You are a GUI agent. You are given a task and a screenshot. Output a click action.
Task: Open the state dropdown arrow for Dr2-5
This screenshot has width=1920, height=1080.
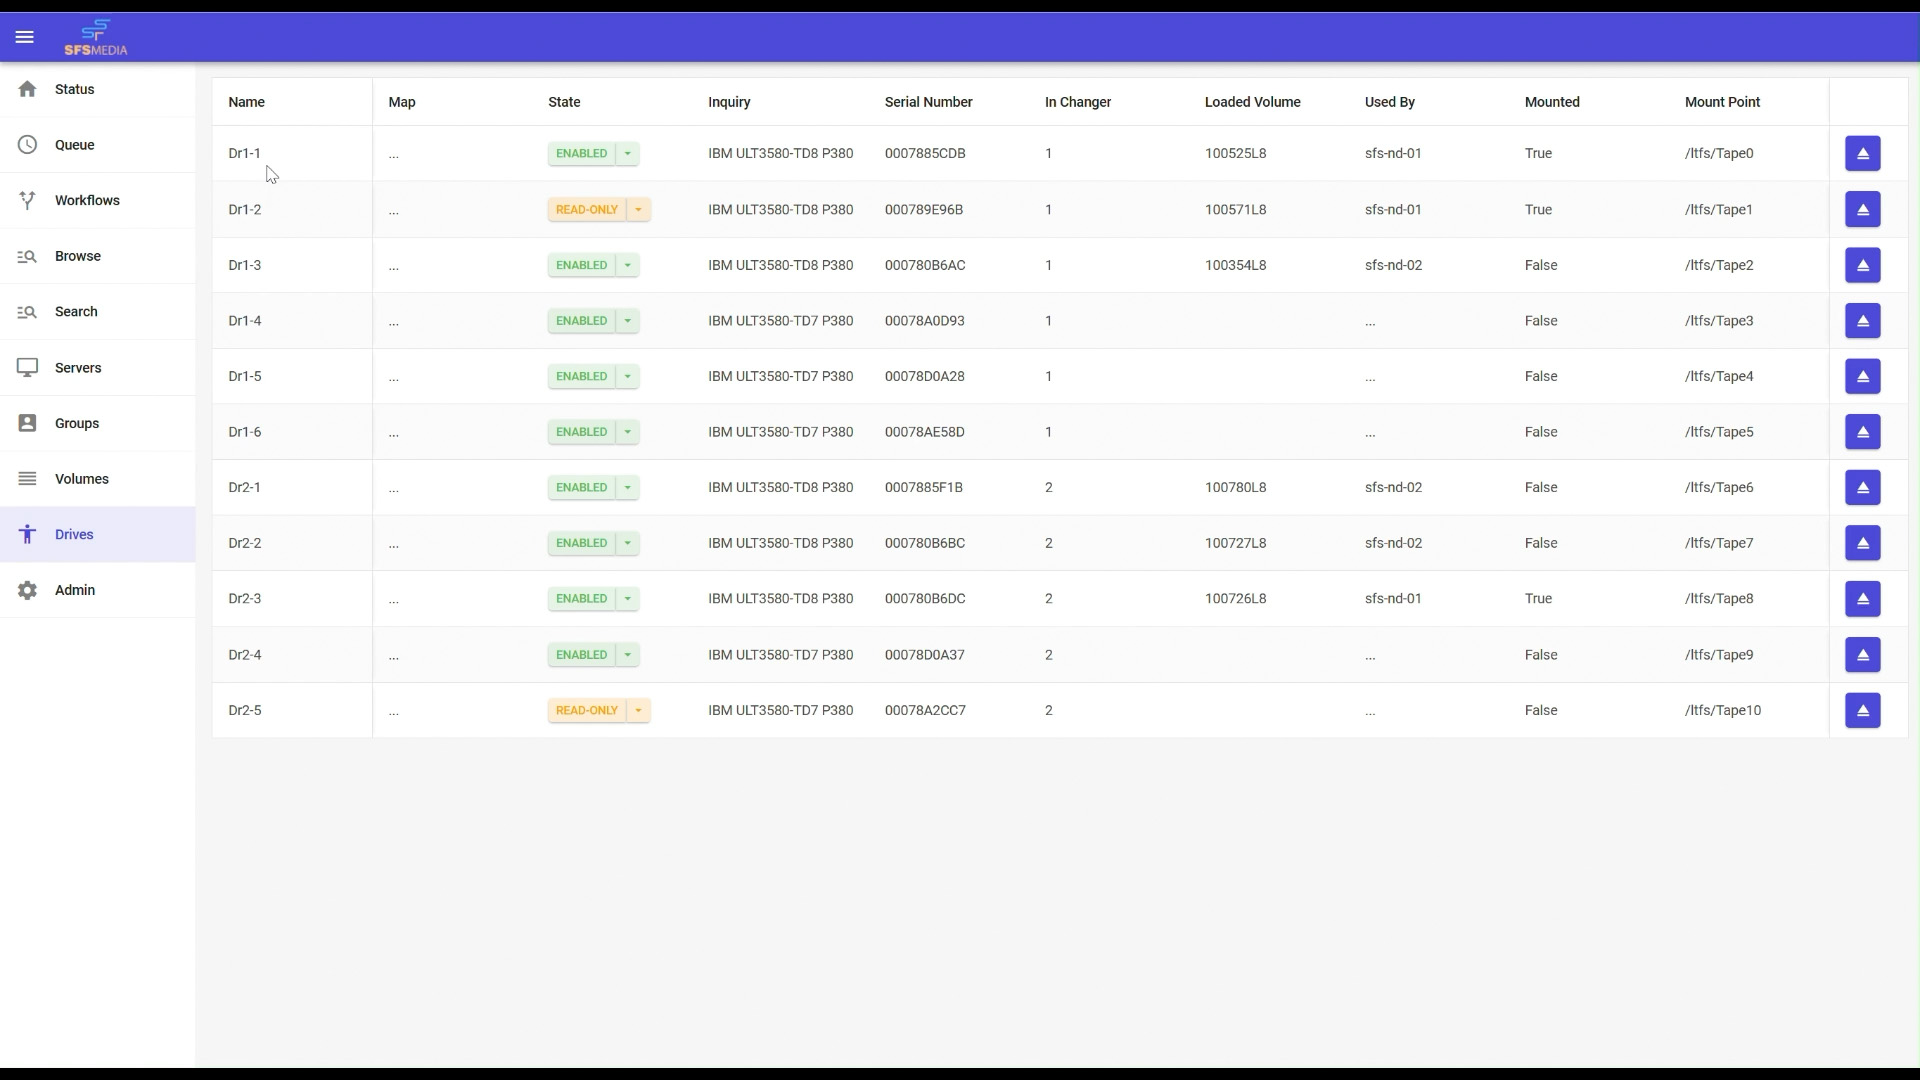(638, 711)
